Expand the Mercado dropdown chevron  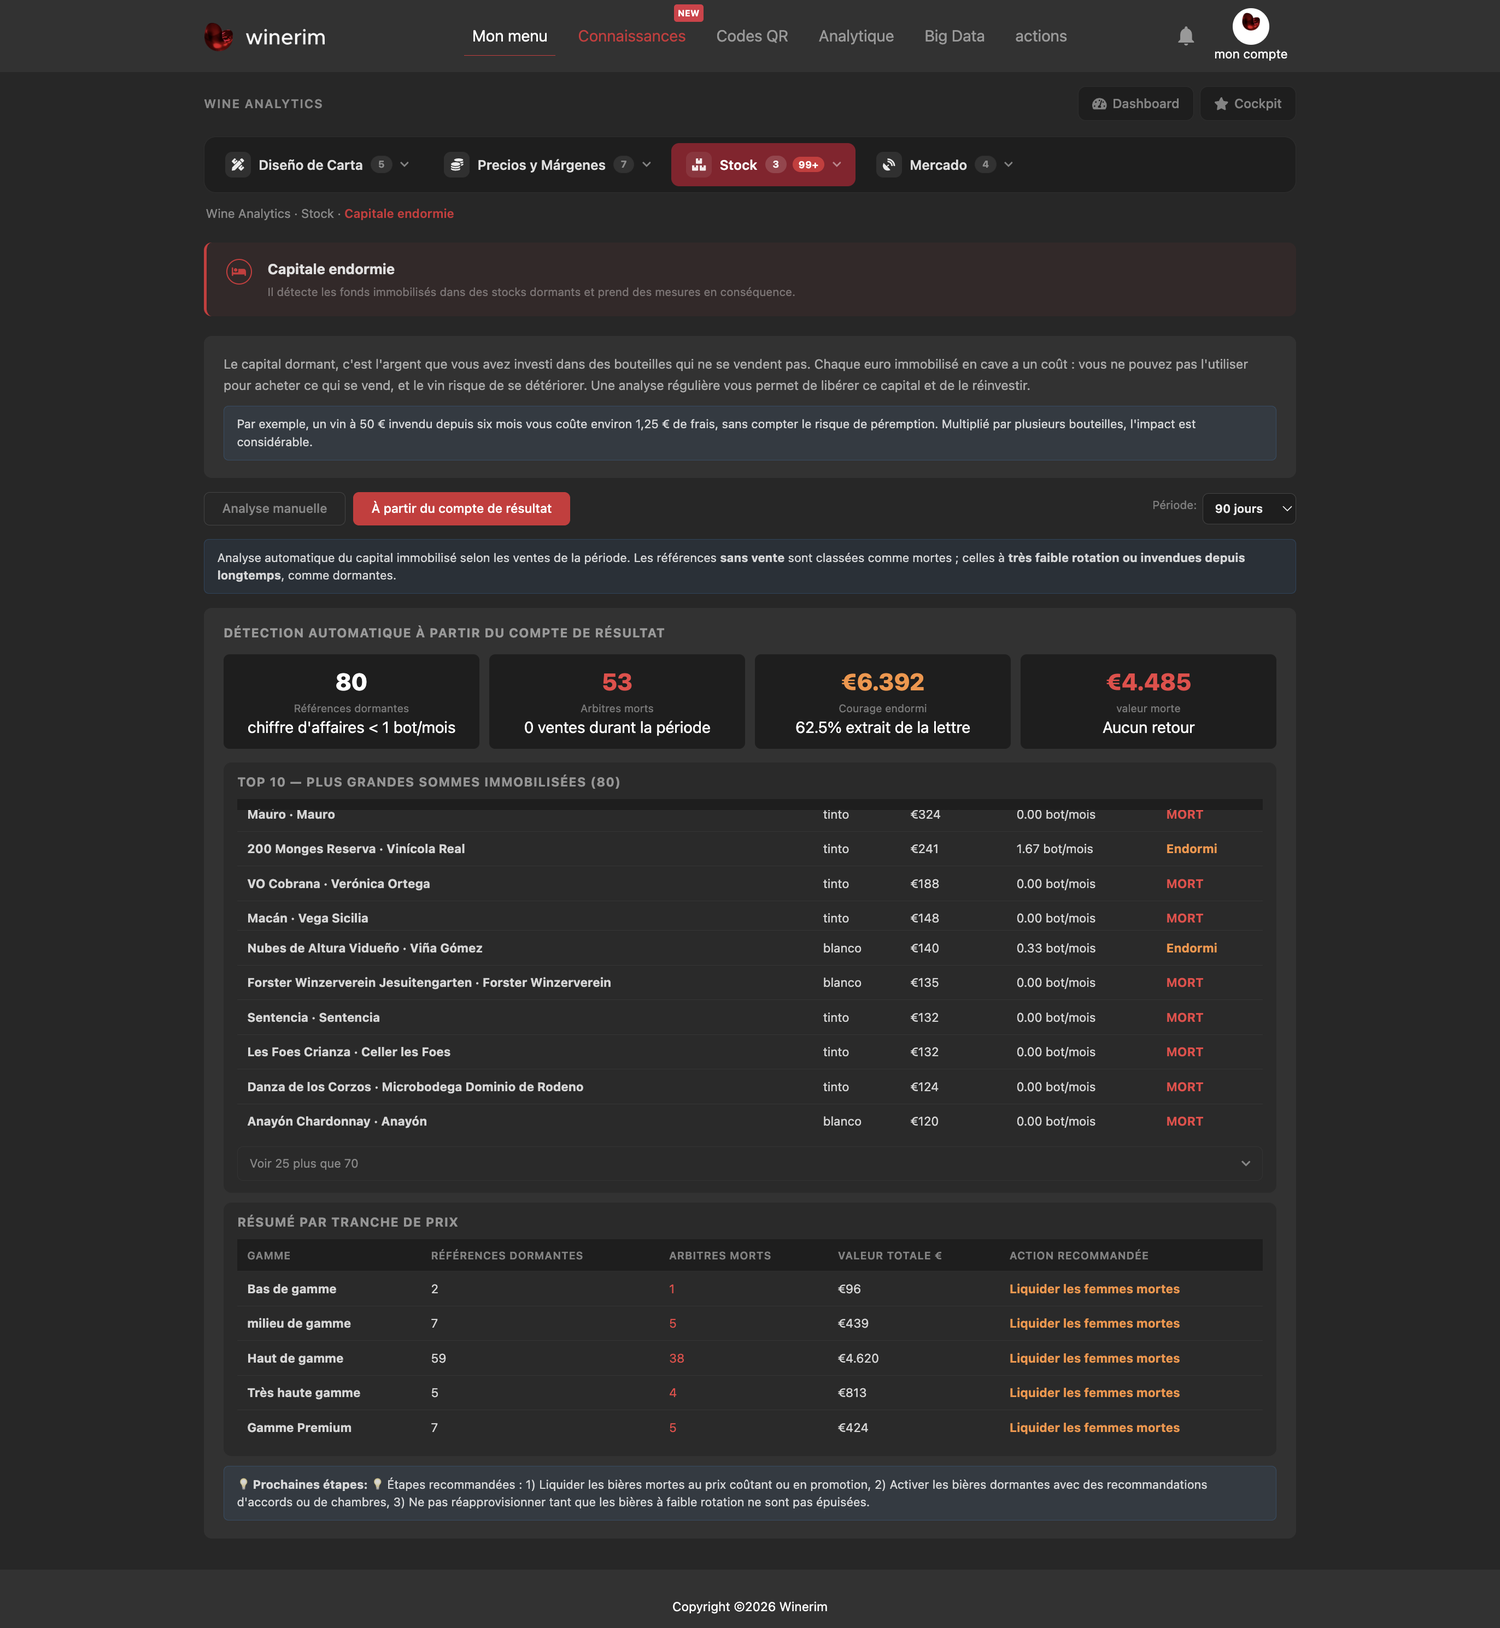pyautogui.click(x=1008, y=165)
